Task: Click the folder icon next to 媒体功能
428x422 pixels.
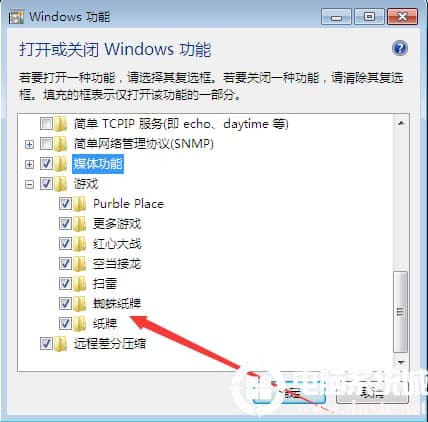Action: click(x=60, y=164)
